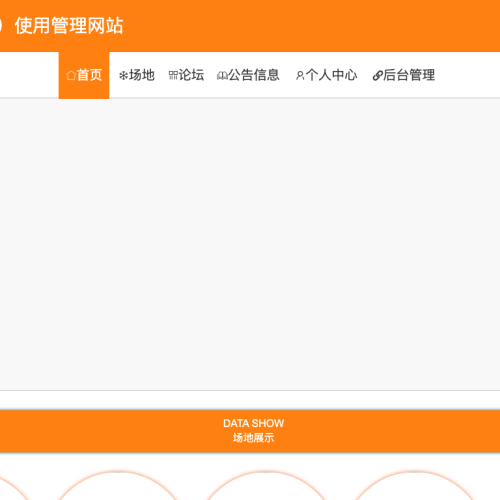Open the 个人中心 personal center menu

(327, 75)
